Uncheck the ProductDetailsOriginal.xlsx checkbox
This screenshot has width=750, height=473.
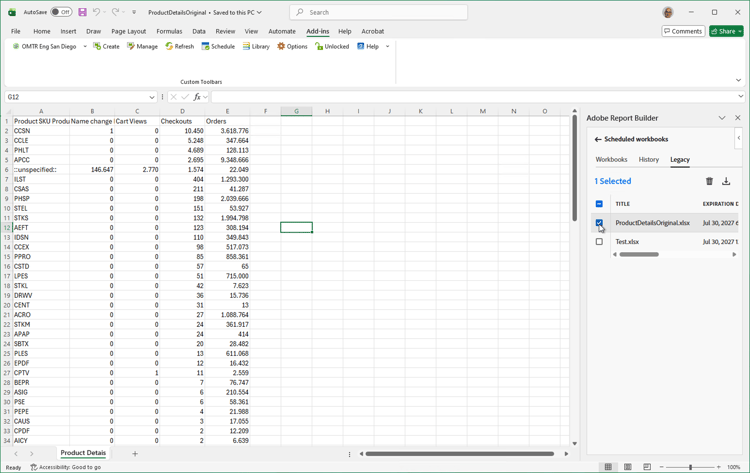(x=599, y=223)
